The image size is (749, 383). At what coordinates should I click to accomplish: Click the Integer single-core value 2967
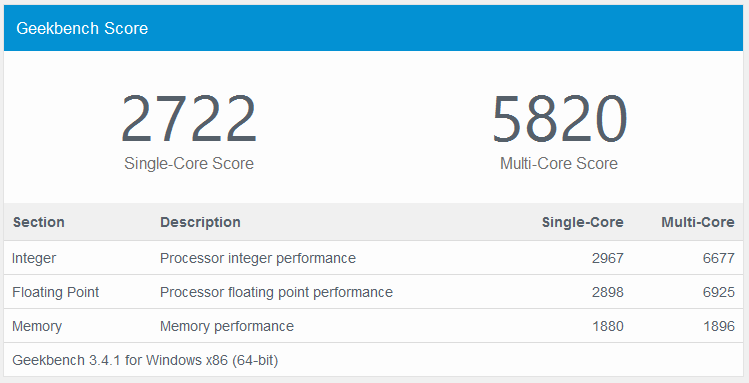click(x=608, y=258)
